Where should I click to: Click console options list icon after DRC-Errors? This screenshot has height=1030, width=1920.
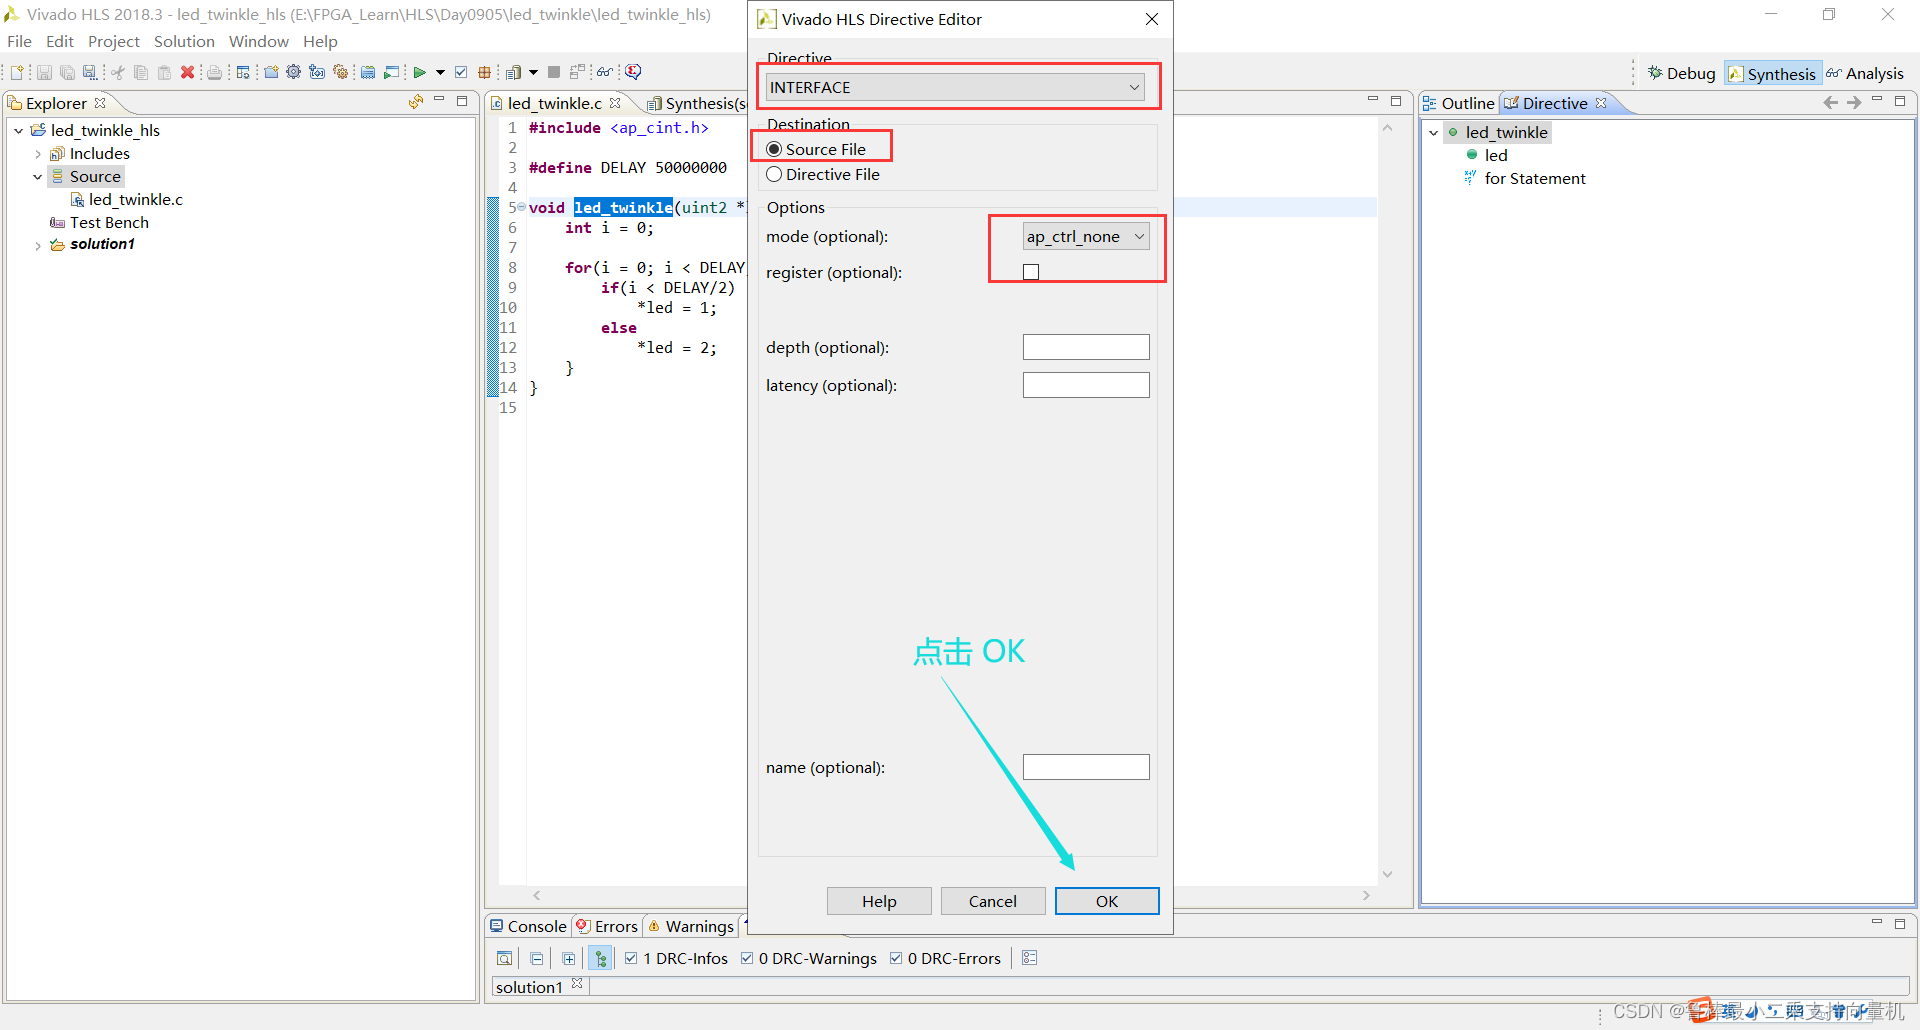point(1030,958)
